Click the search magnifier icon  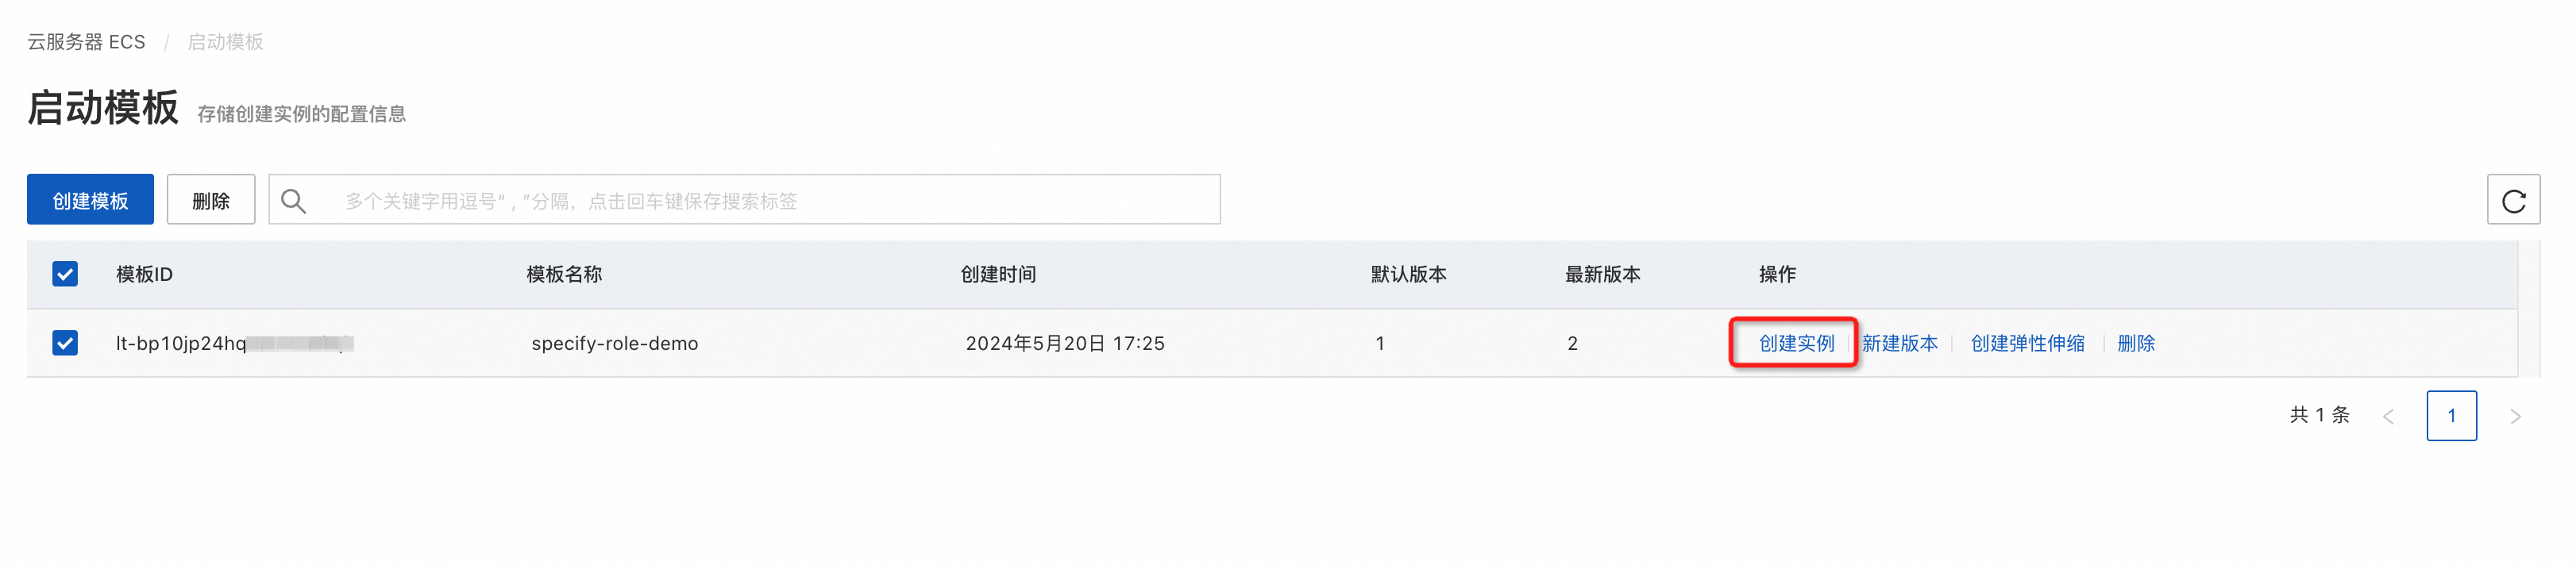click(x=293, y=201)
